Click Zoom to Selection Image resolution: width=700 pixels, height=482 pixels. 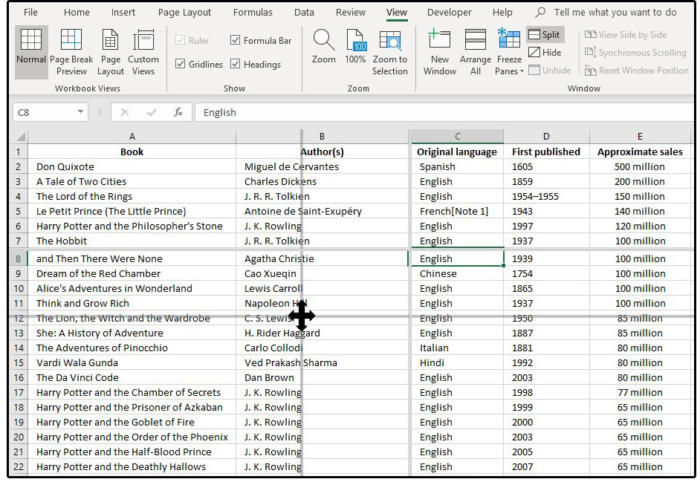[x=390, y=52]
